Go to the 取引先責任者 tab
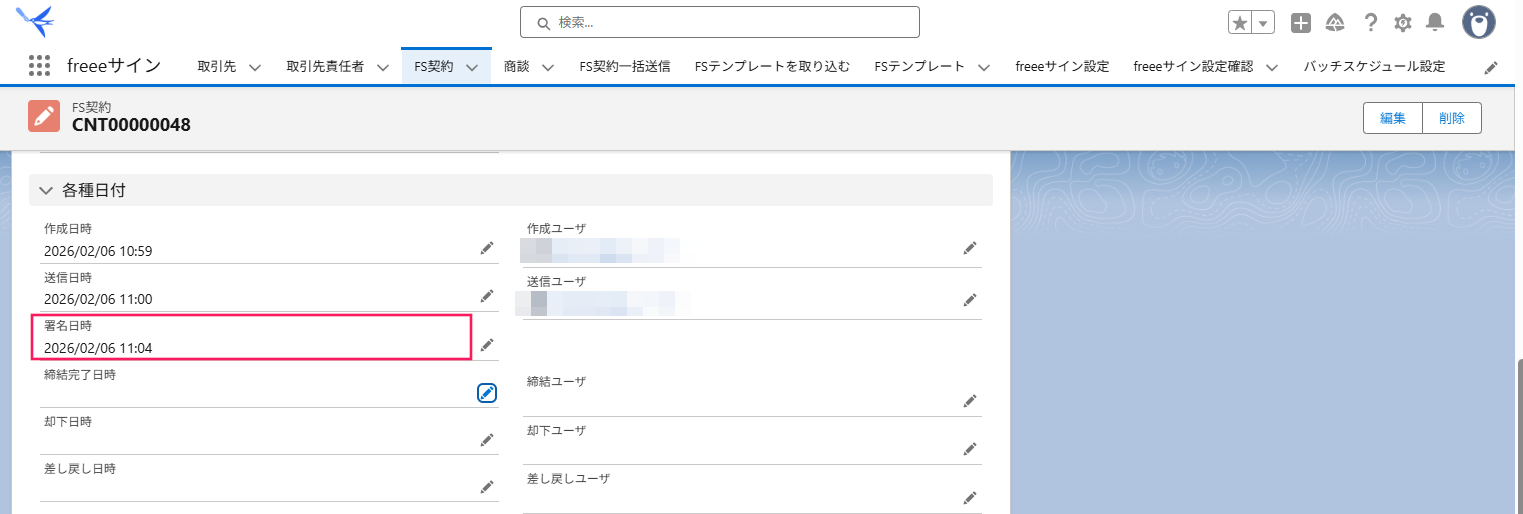1523x514 pixels. [x=325, y=67]
